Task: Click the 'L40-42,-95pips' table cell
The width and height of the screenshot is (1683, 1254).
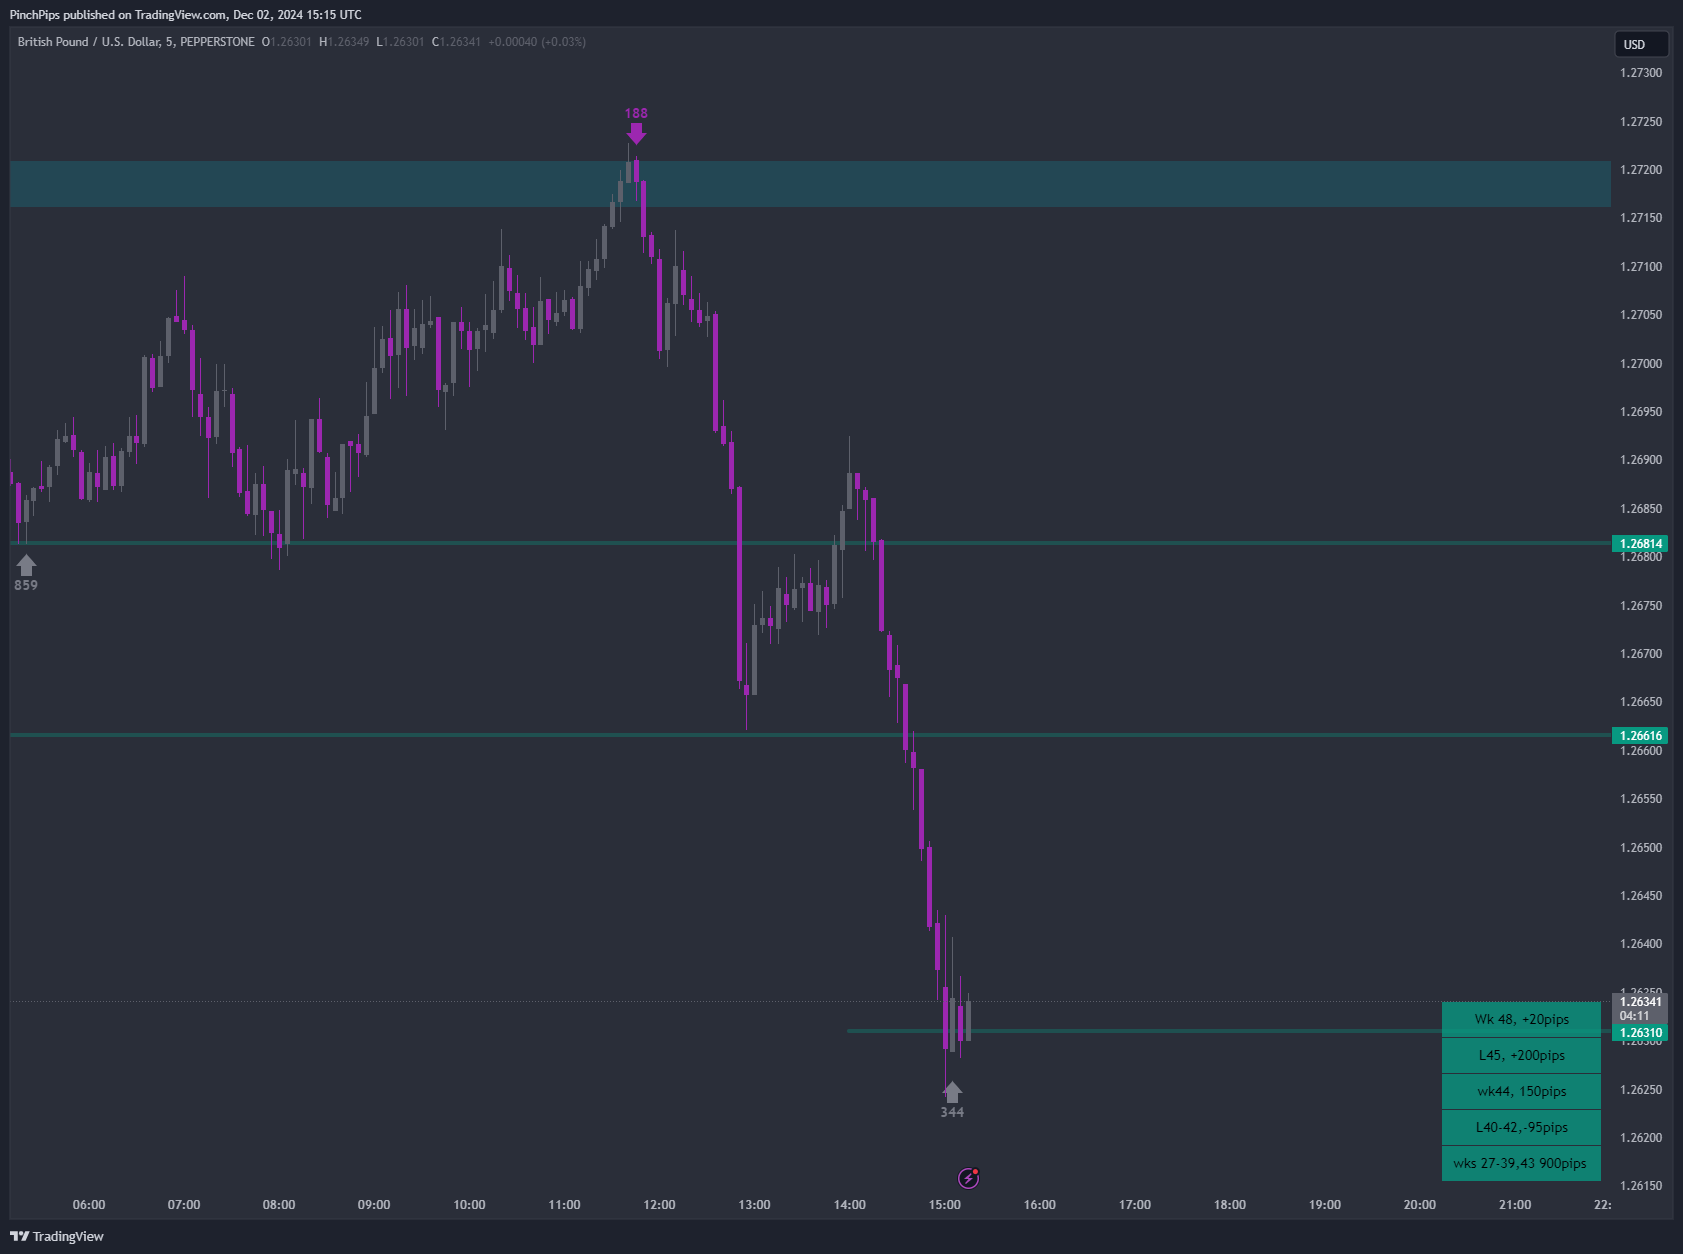Action: (1521, 1128)
